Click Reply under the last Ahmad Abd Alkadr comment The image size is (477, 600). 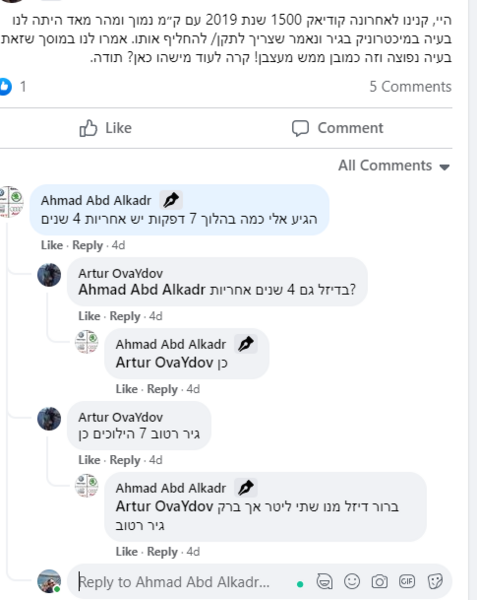click(x=162, y=552)
